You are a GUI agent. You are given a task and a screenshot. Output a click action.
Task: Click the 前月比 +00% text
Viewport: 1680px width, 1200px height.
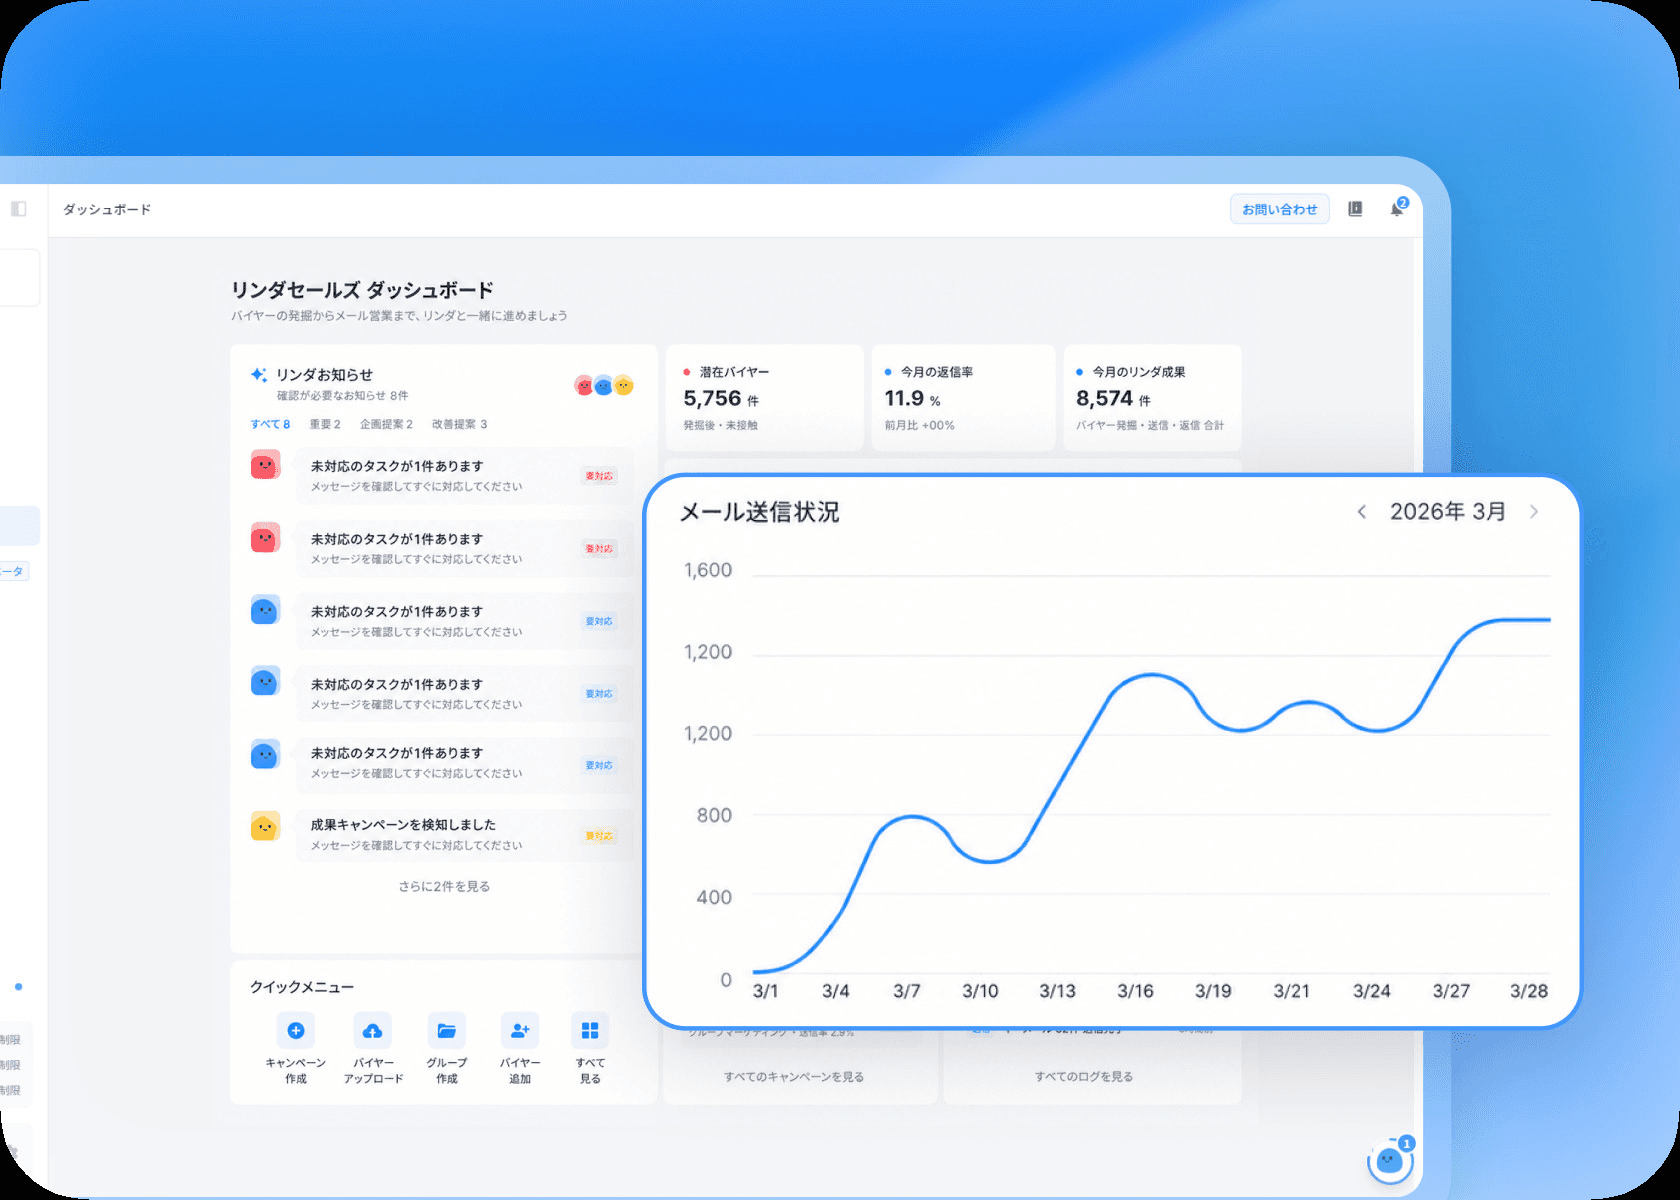919,425
